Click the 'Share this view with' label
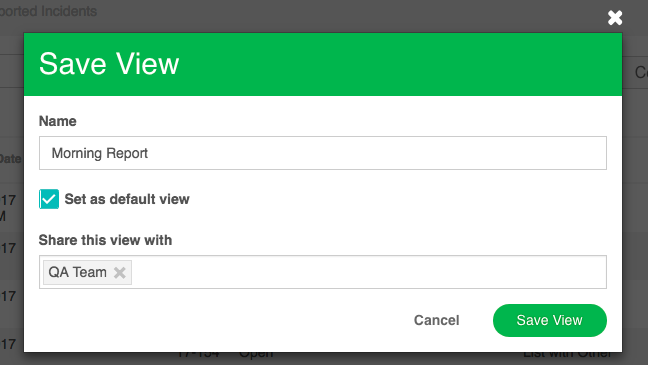Viewport: 648px width, 365px height. click(105, 240)
